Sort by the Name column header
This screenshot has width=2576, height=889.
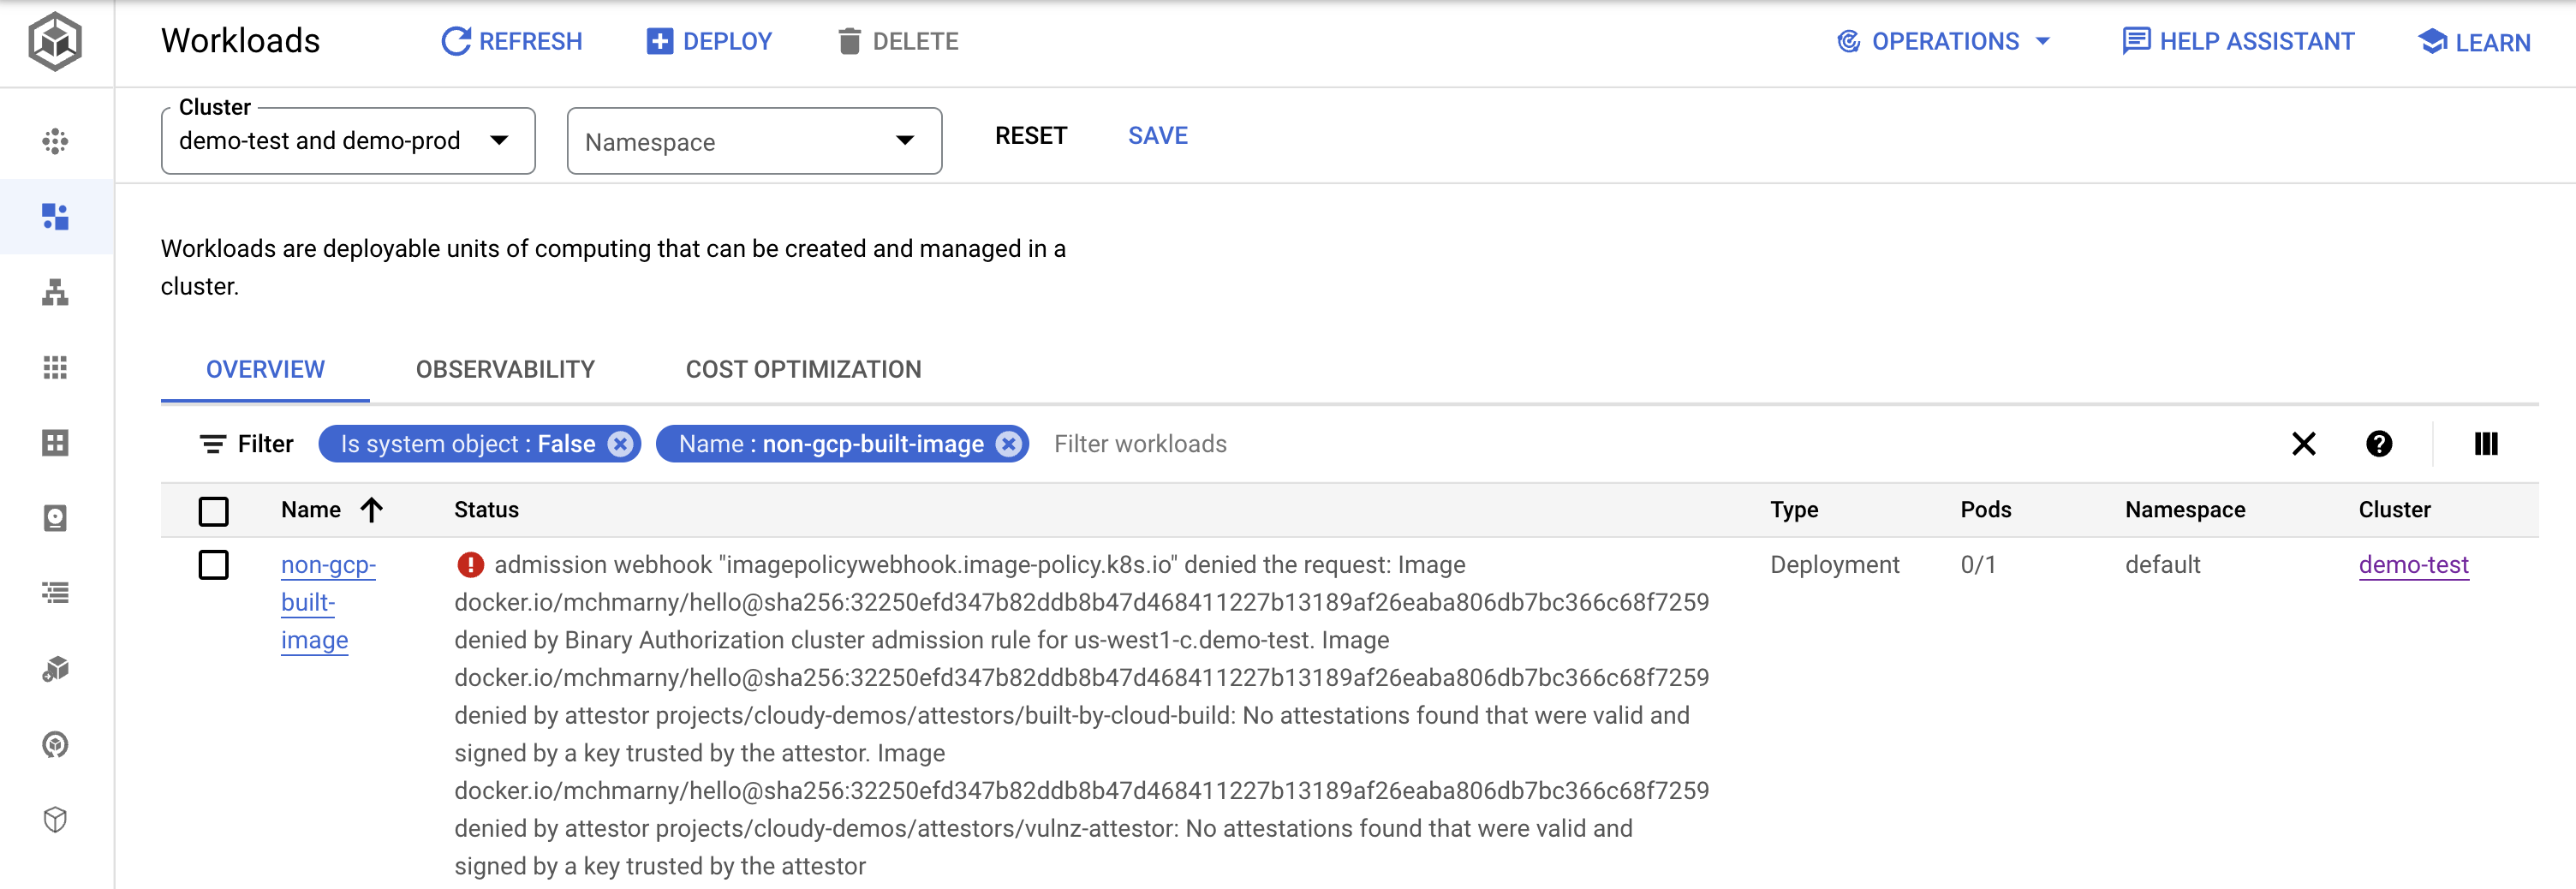point(311,510)
